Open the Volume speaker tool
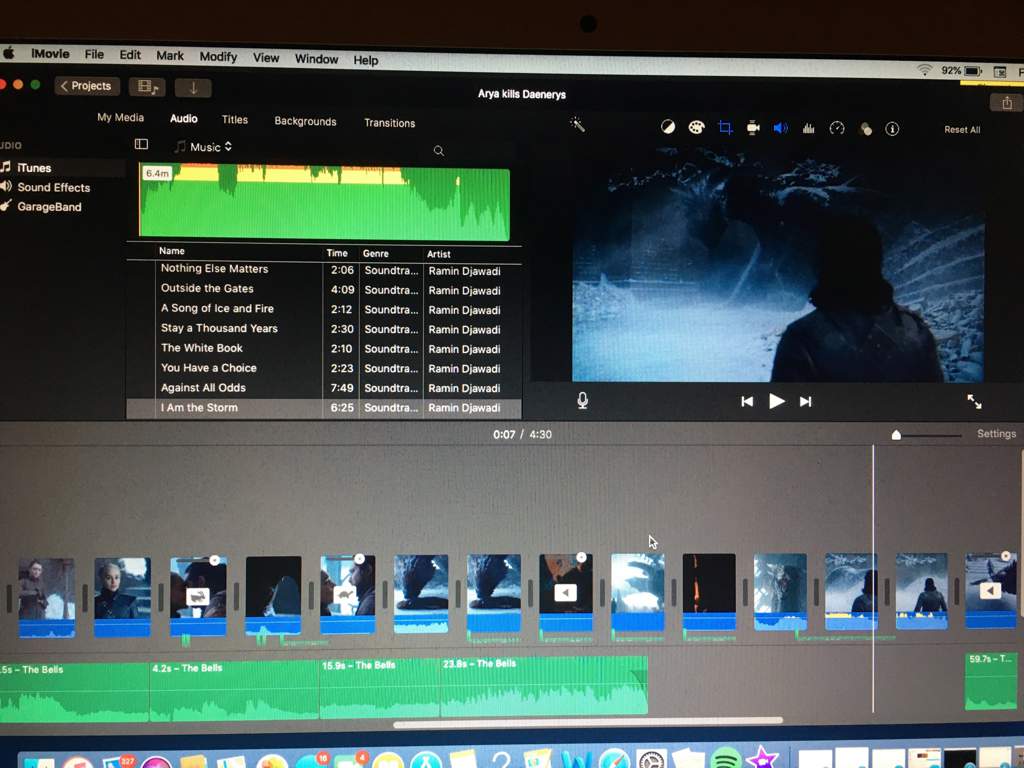Image resolution: width=1024 pixels, height=768 pixels. (781, 128)
